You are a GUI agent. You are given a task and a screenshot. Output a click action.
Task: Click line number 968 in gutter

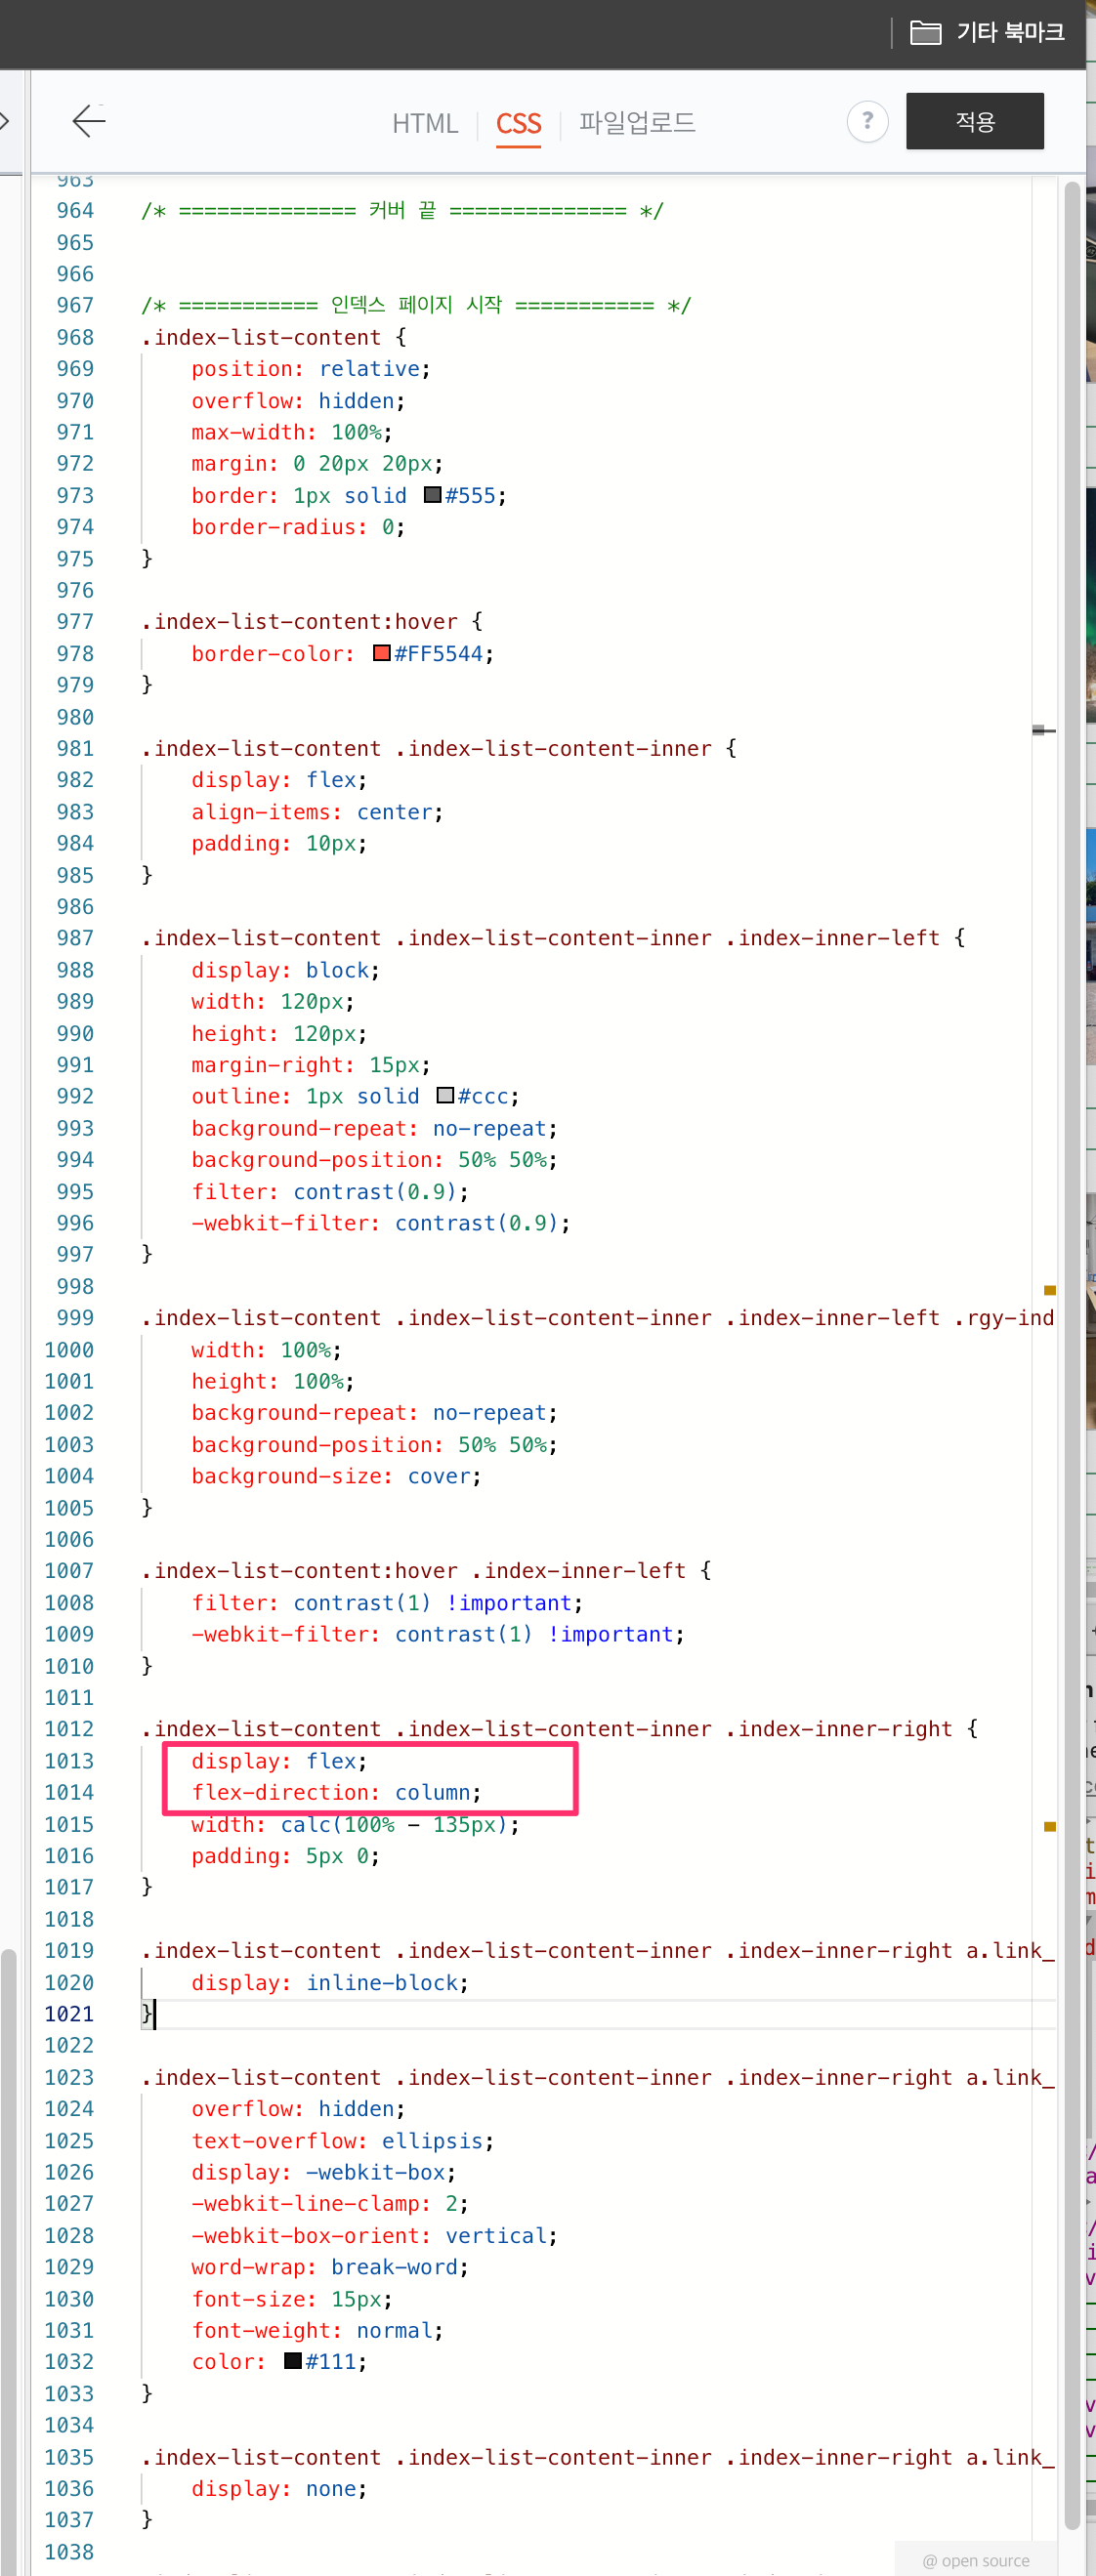(75, 337)
